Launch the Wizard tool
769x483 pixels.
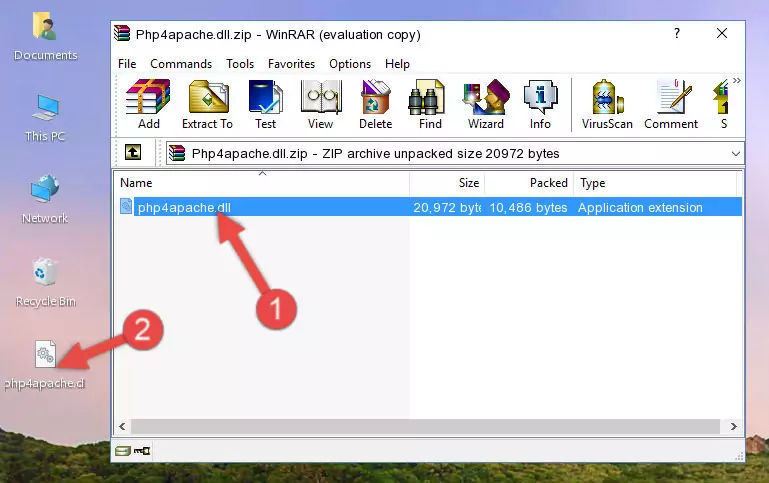pyautogui.click(x=486, y=104)
